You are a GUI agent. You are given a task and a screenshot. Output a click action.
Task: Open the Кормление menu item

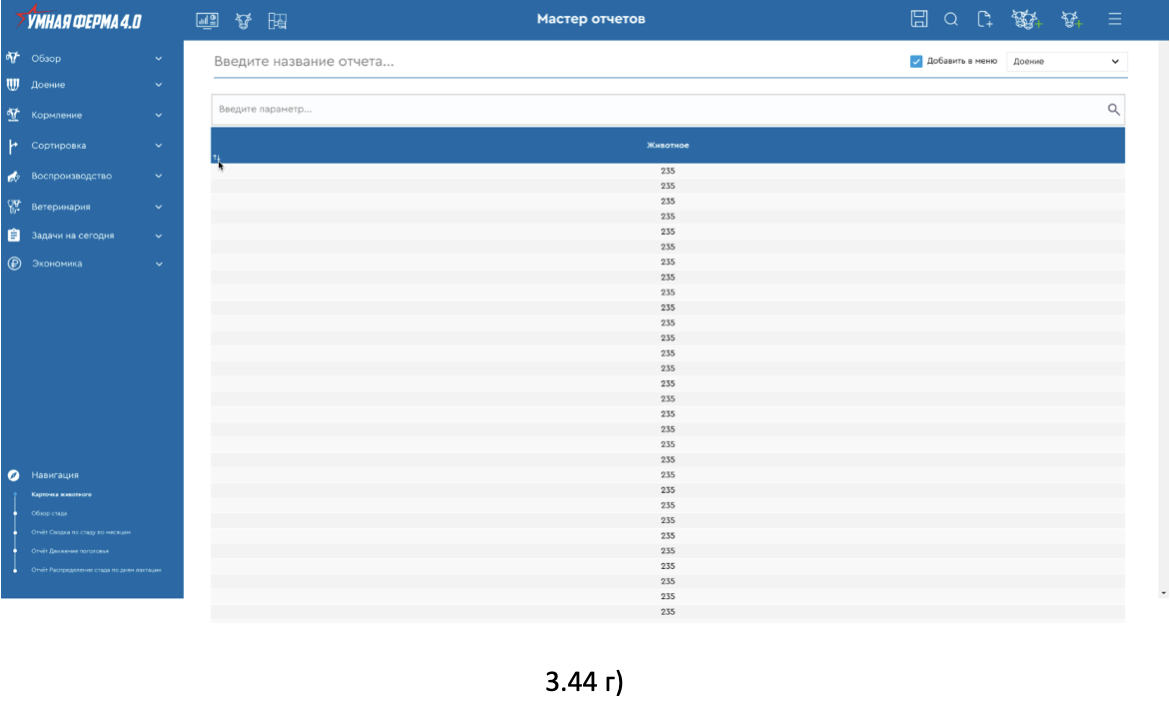click(57, 115)
